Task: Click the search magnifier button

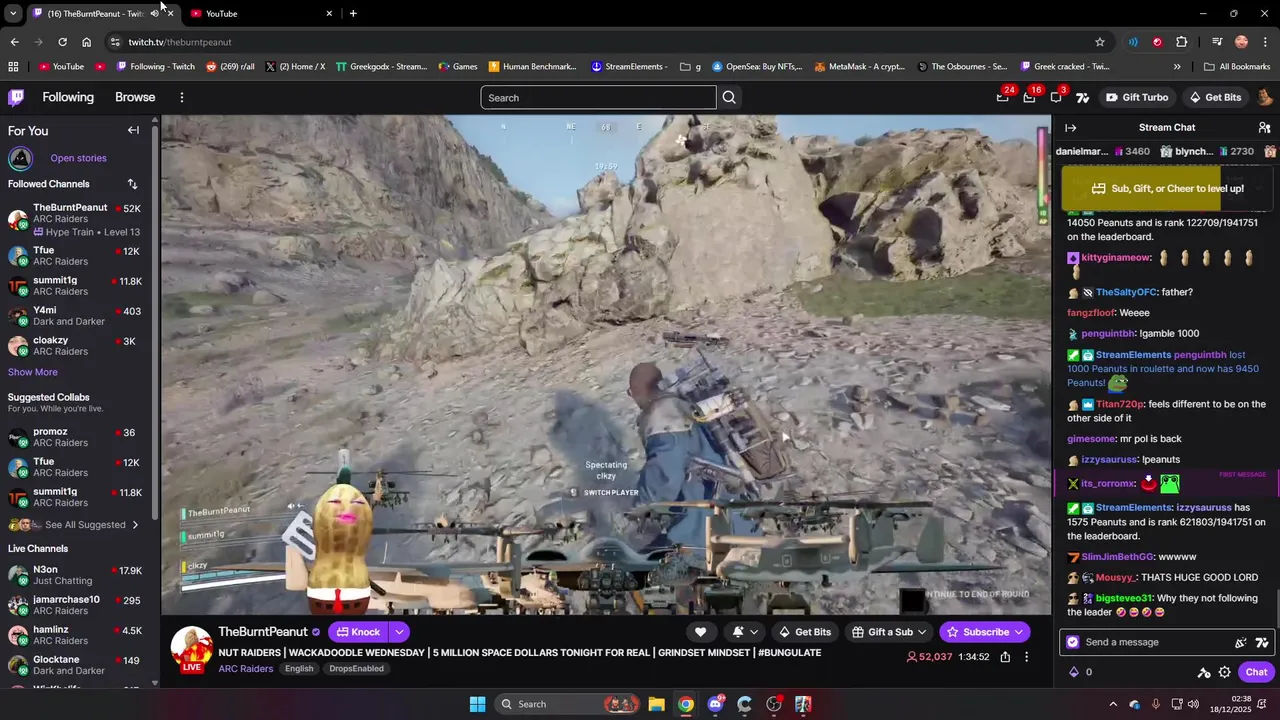Action: pos(729,97)
